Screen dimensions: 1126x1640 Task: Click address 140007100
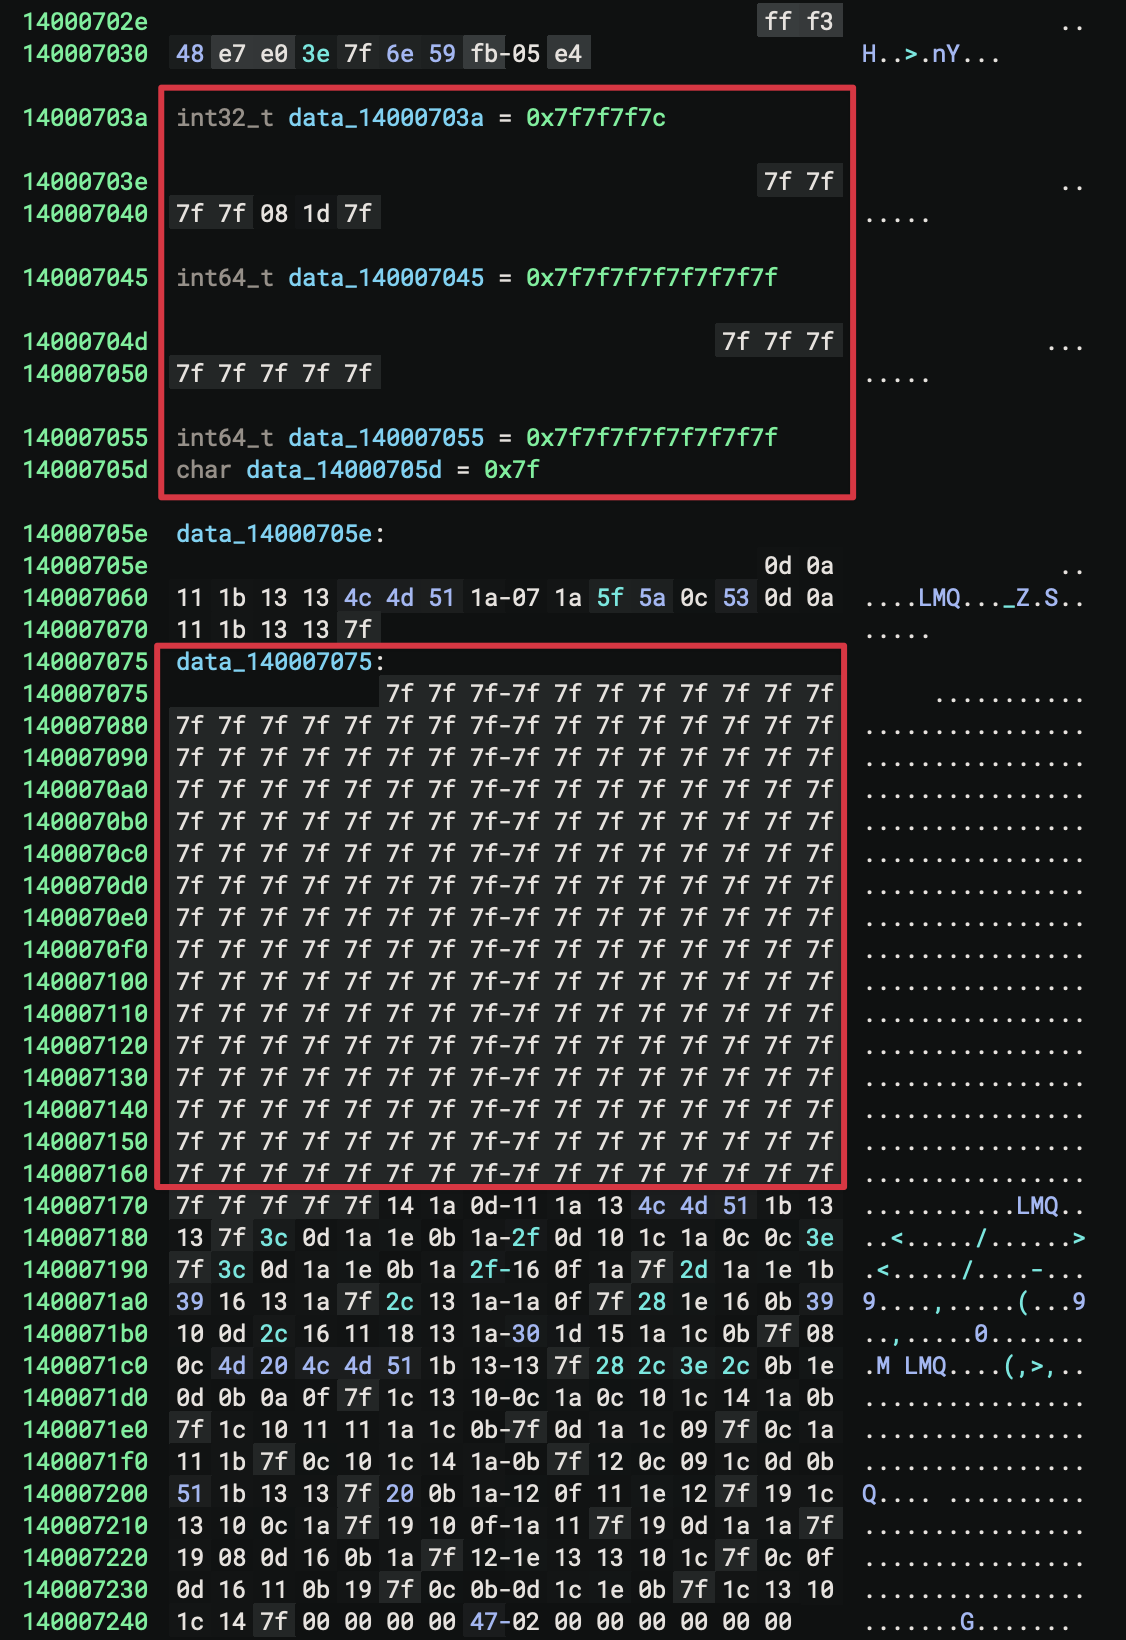pyautogui.click(x=85, y=981)
